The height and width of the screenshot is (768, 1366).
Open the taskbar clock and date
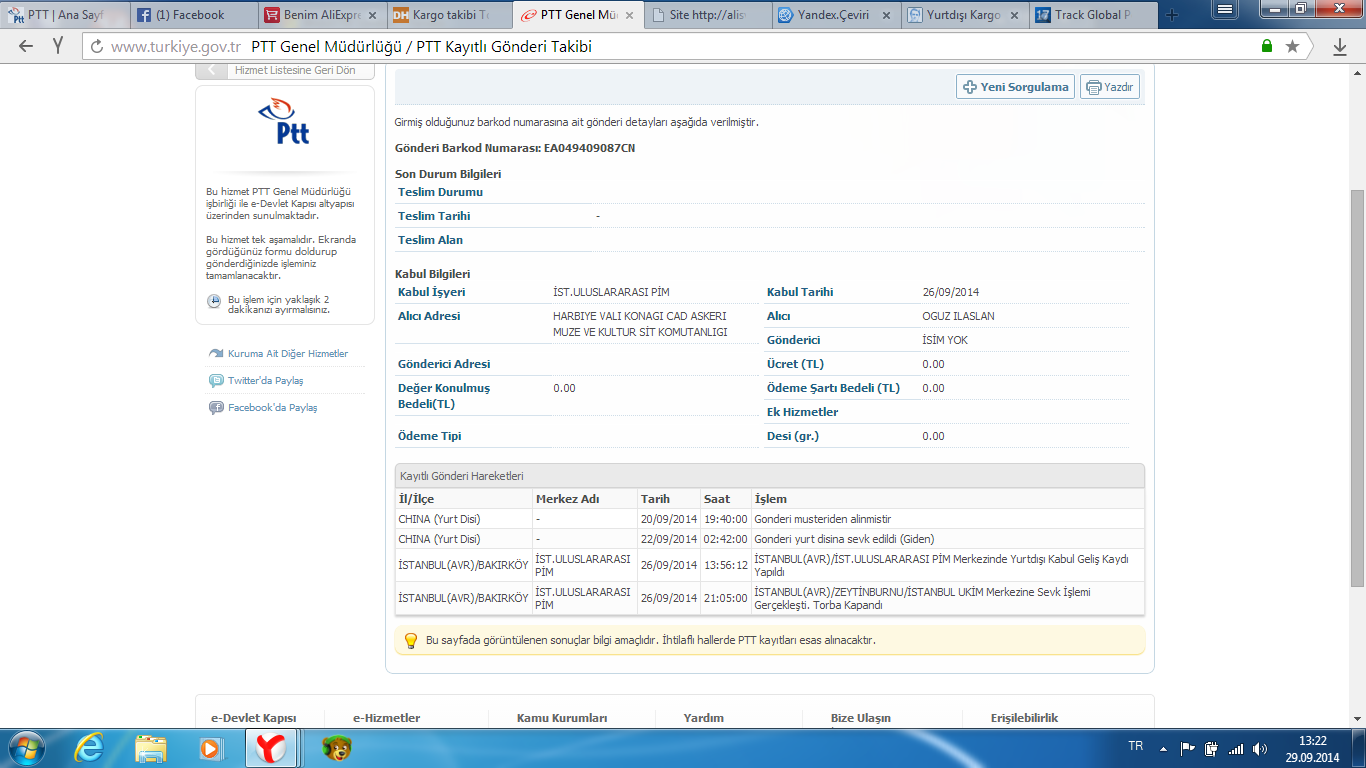coord(1313,748)
